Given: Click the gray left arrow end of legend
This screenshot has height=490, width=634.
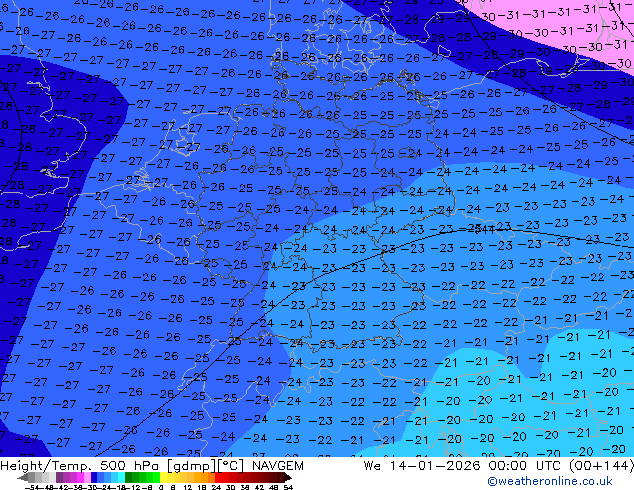Looking at the screenshot, I should (22, 477).
